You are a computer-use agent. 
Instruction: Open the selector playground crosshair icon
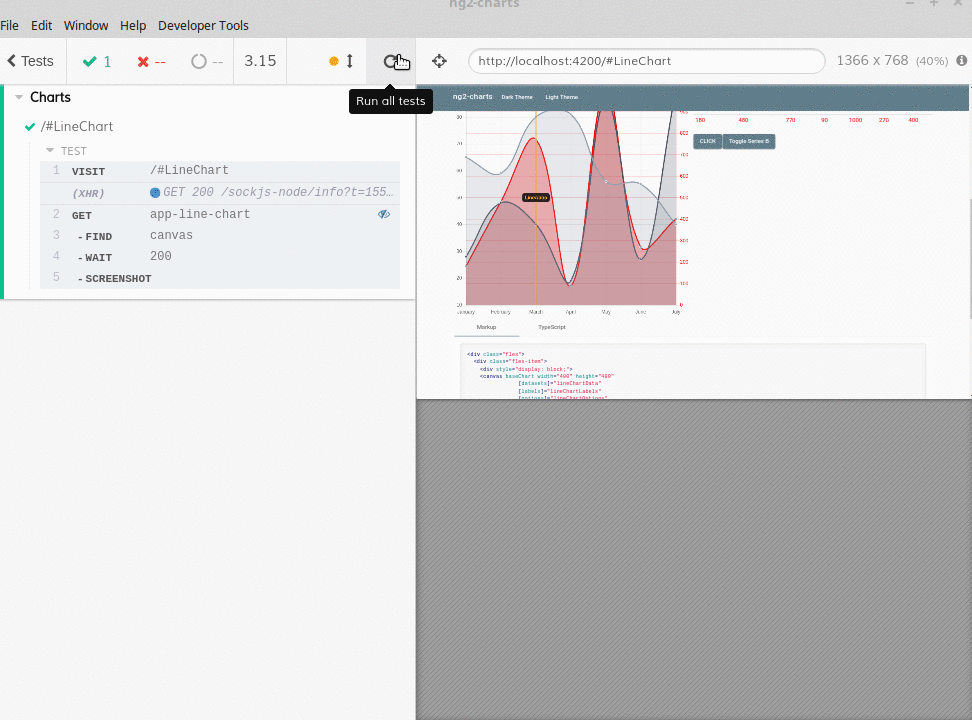(x=439, y=61)
